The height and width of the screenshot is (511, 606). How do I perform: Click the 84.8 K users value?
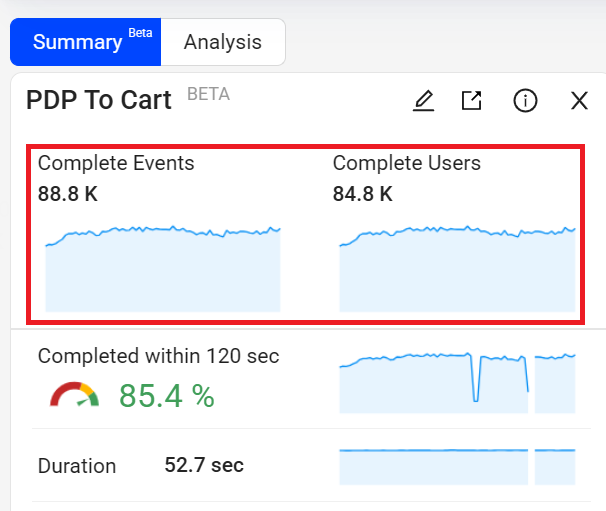coord(363,194)
